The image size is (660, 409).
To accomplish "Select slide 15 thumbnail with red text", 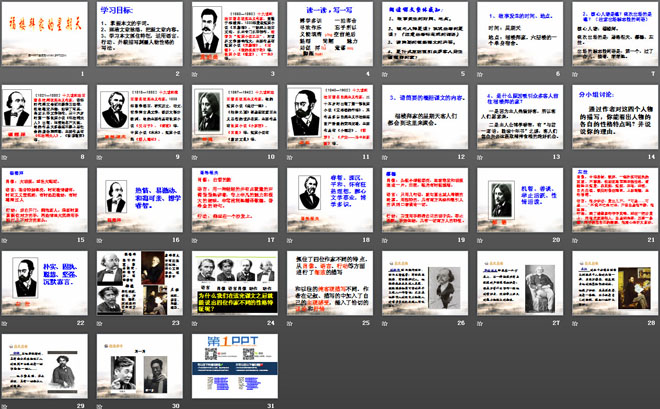I will click(x=45, y=200).
